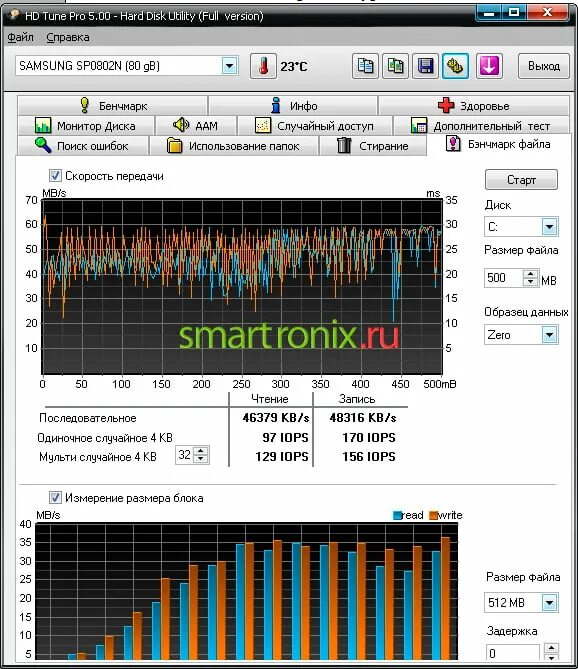Click the 46379 KB/s read value
The image size is (578, 669).
[x=276, y=418]
